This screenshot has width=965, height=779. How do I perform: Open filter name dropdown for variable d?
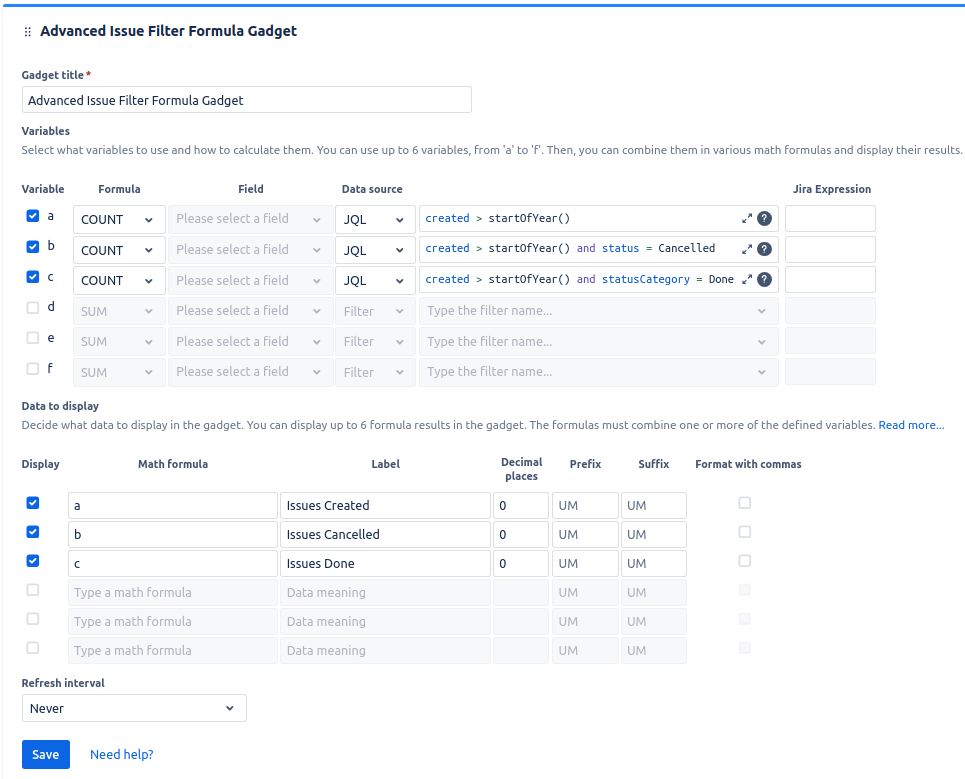[x=598, y=311]
